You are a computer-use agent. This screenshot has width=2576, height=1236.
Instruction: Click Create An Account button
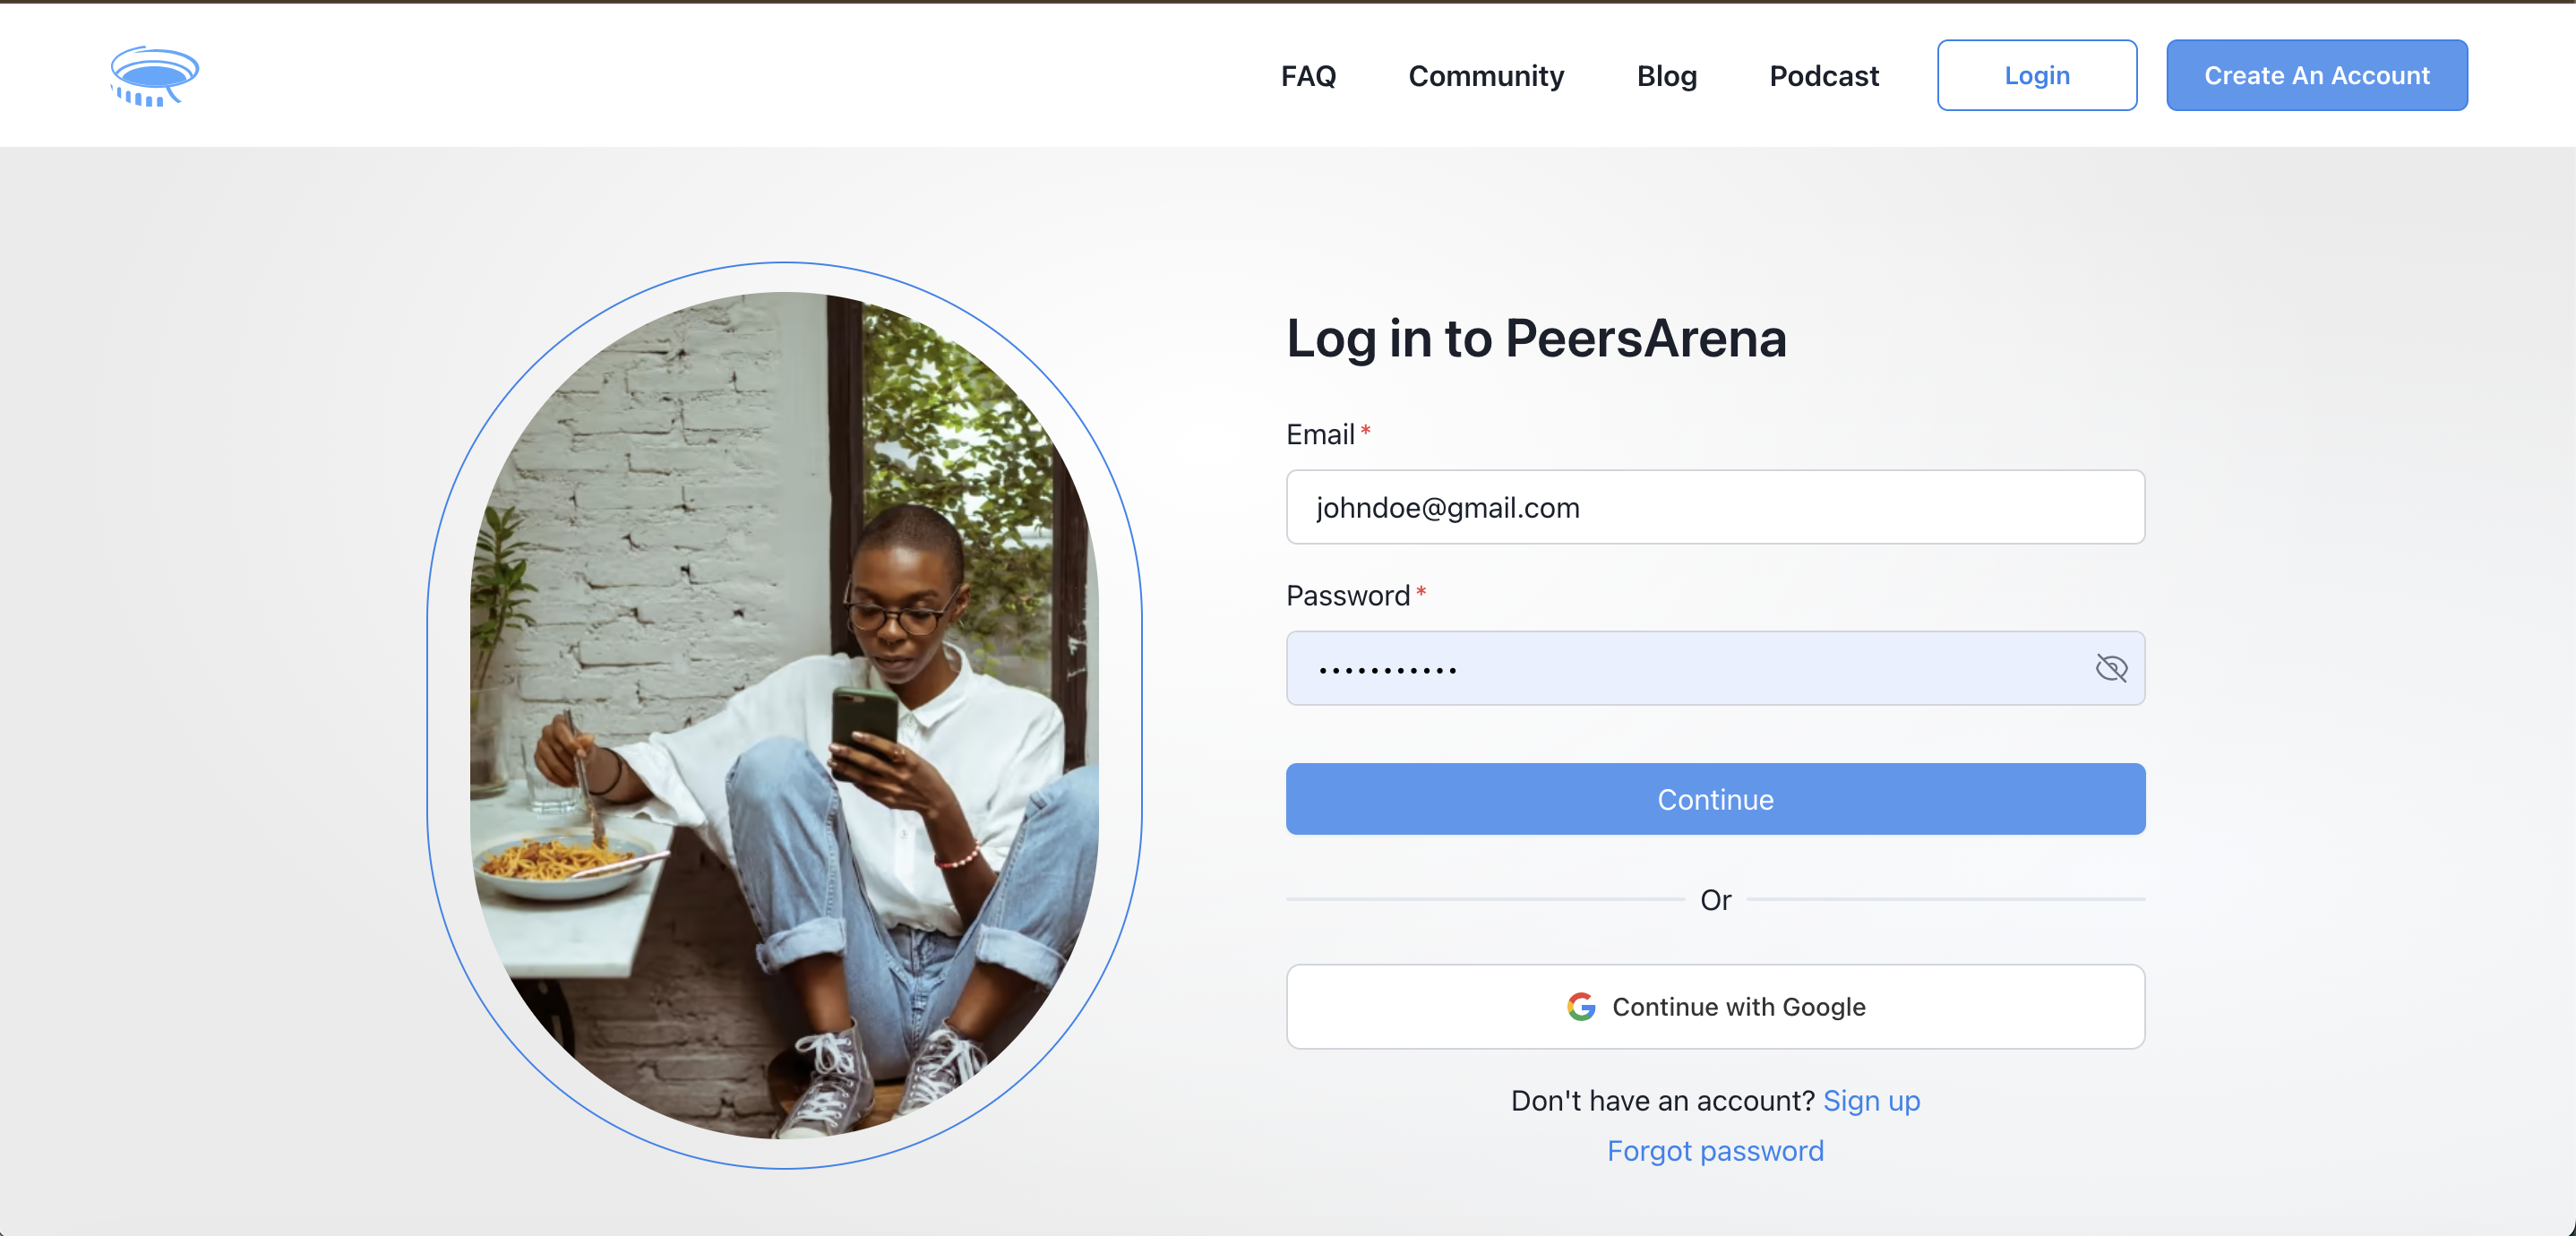(2316, 76)
